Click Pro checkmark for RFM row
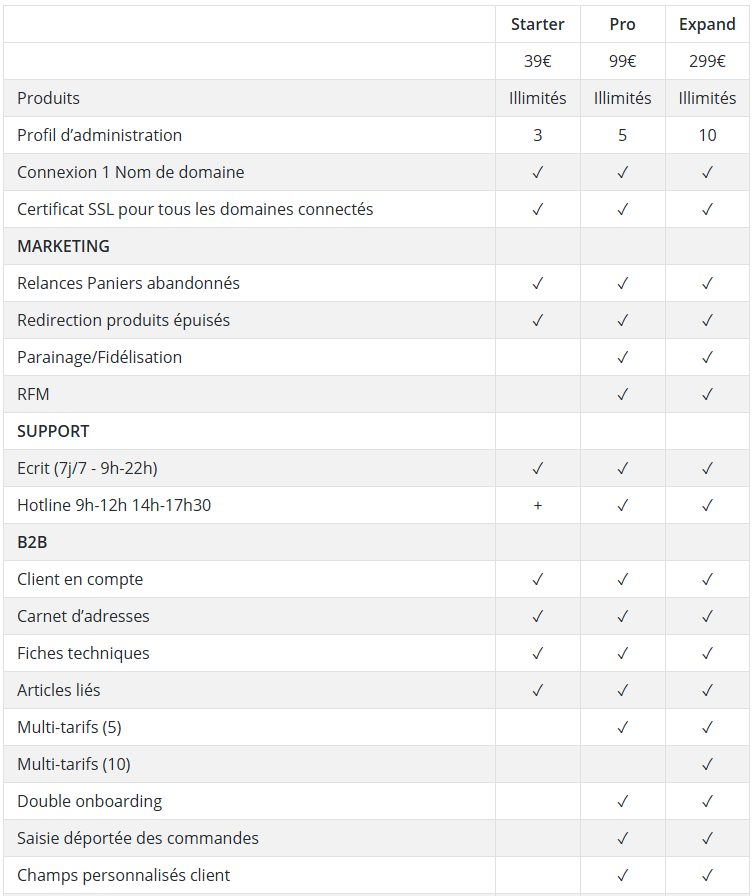The height and width of the screenshot is (896, 752). [x=622, y=394]
